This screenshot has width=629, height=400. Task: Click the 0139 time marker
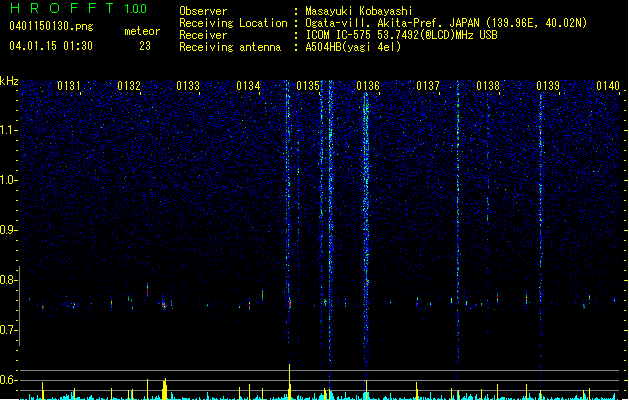click(548, 86)
